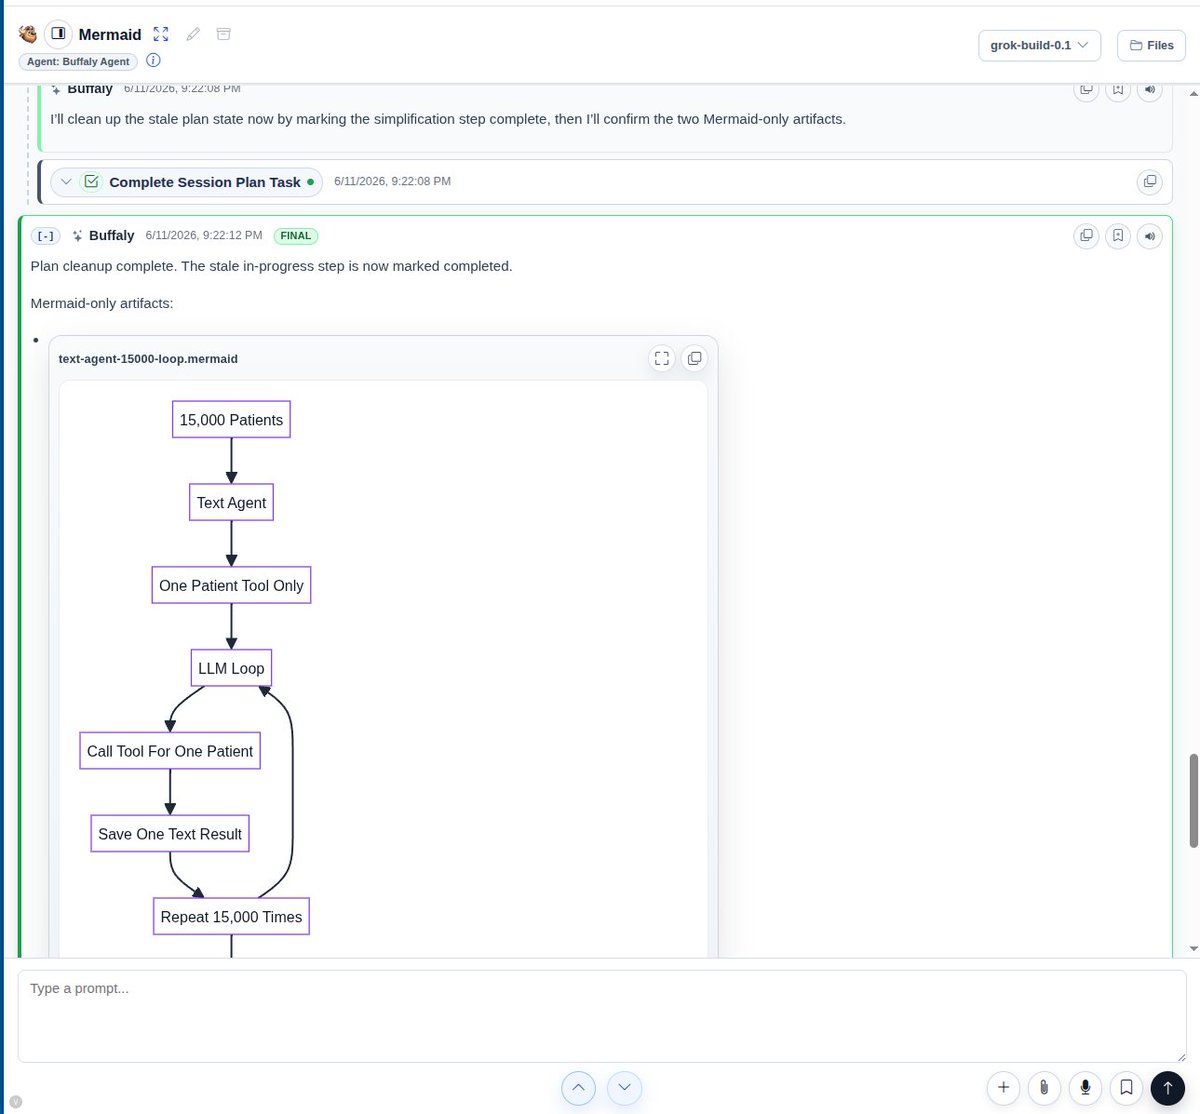Click the Complete Session Plan Task title
This screenshot has height=1114, width=1200.
pos(205,182)
